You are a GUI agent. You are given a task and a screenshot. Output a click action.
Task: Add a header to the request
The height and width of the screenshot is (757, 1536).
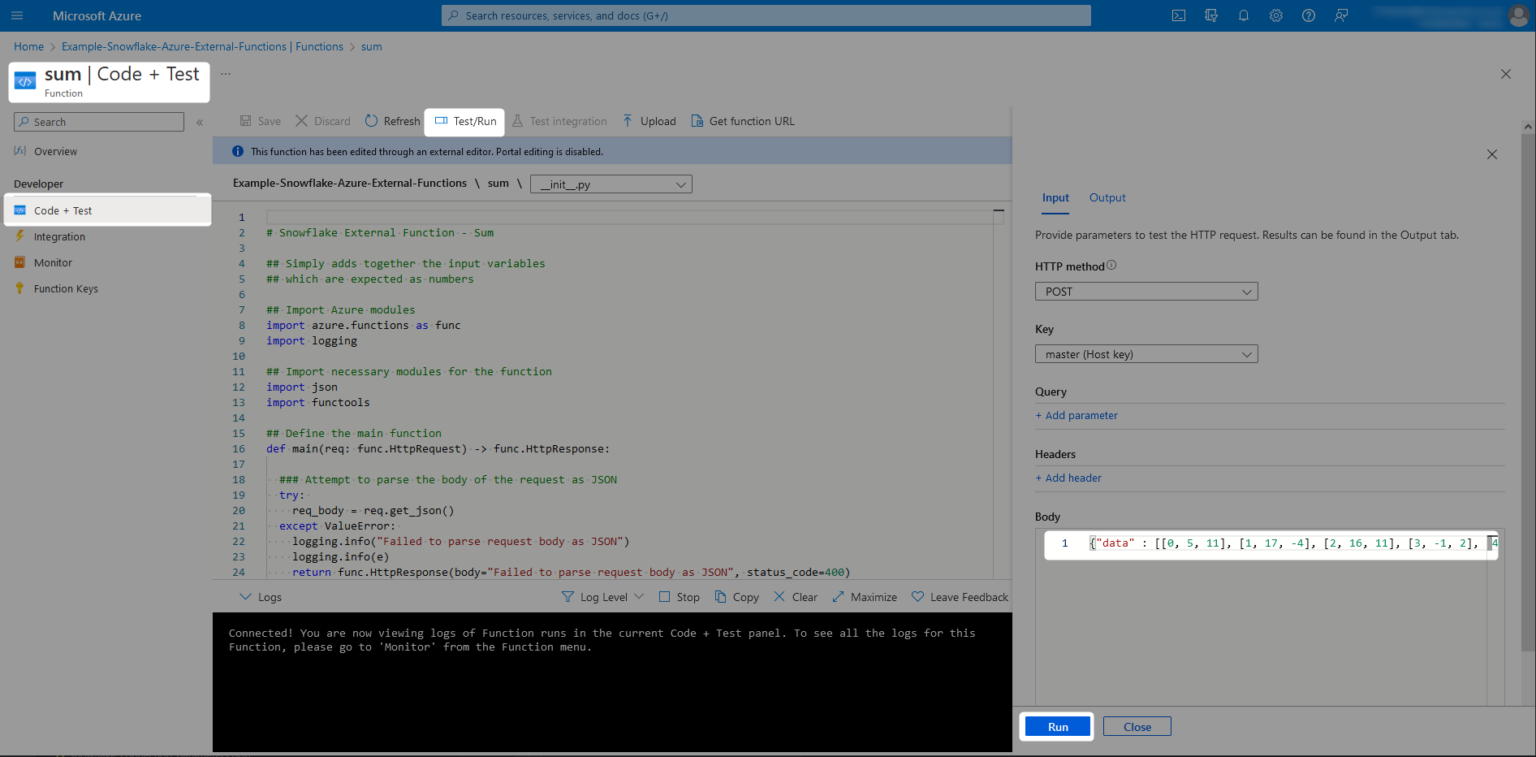(1068, 478)
